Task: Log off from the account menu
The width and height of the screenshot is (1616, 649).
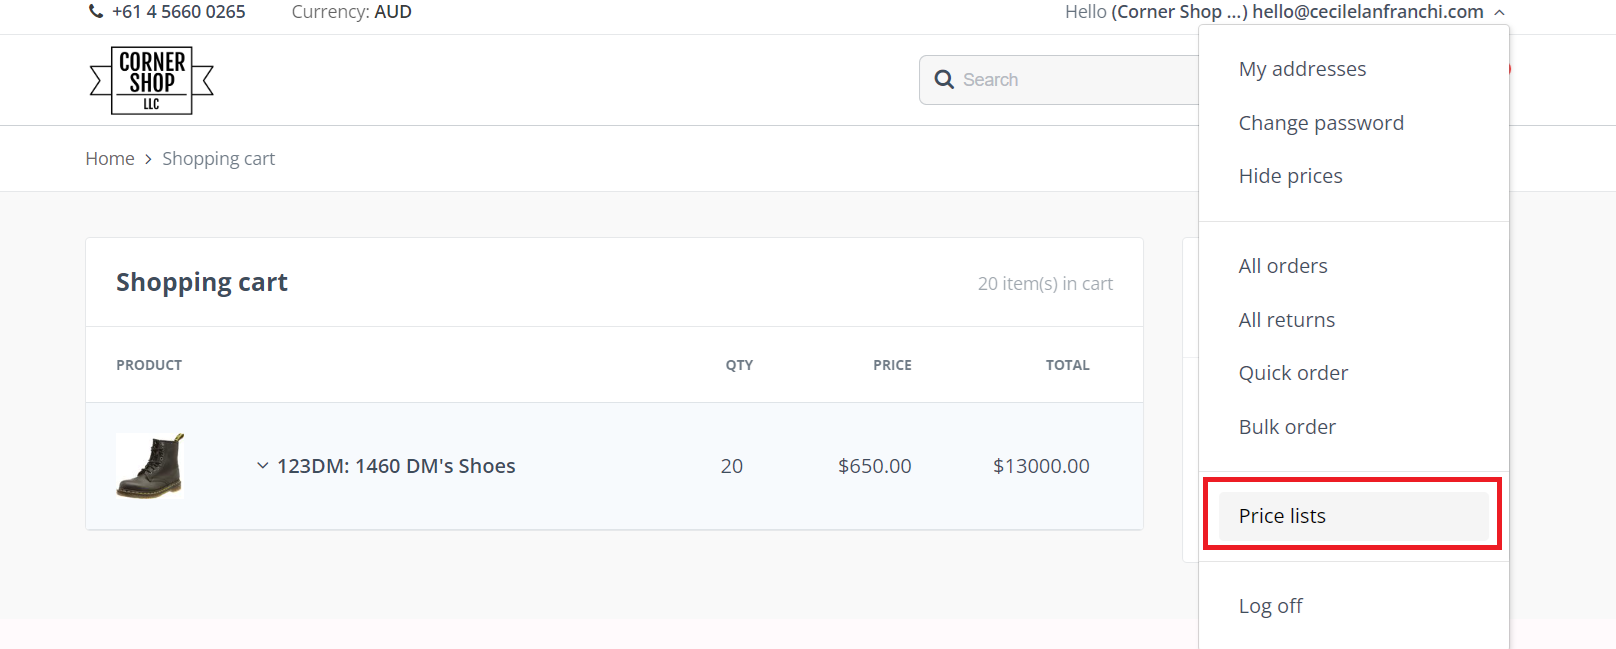Action: click(x=1270, y=606)
